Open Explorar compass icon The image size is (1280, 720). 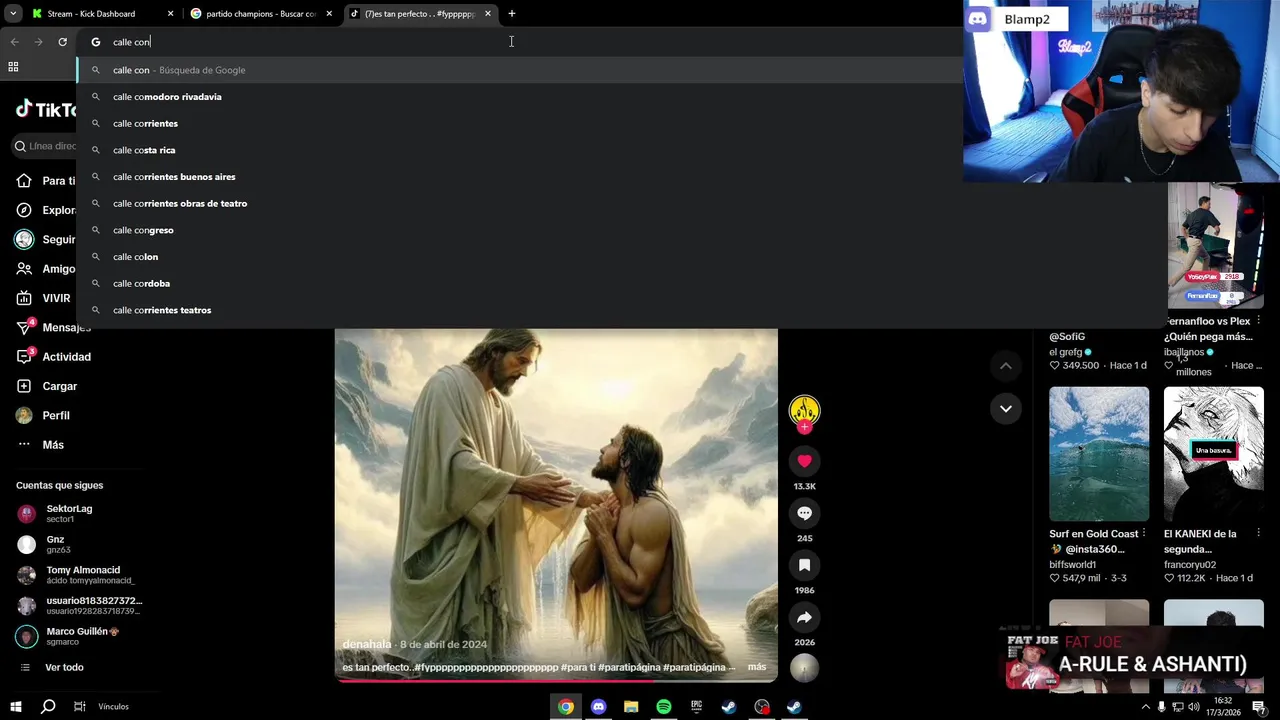tap(24, 210)
